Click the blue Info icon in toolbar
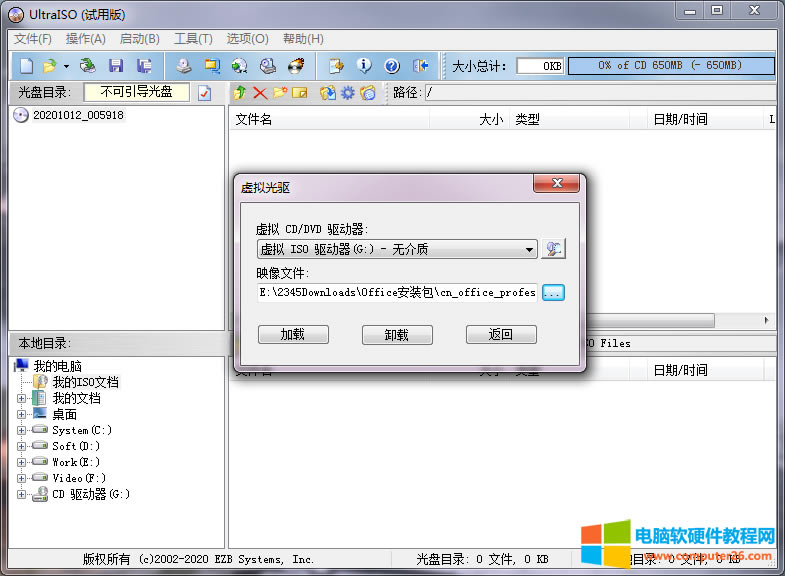Viewport: 785px width, 576px height. (x=364, y=66)
